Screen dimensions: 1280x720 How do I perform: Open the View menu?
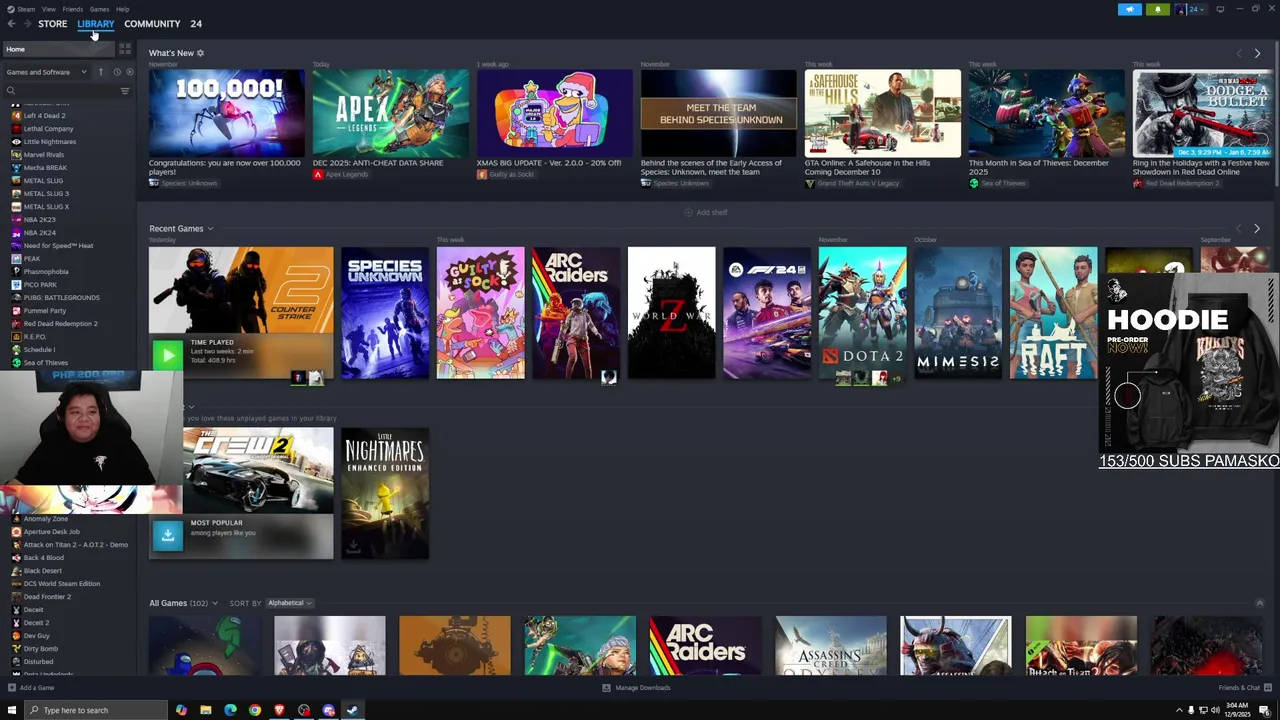click(48, 9)
